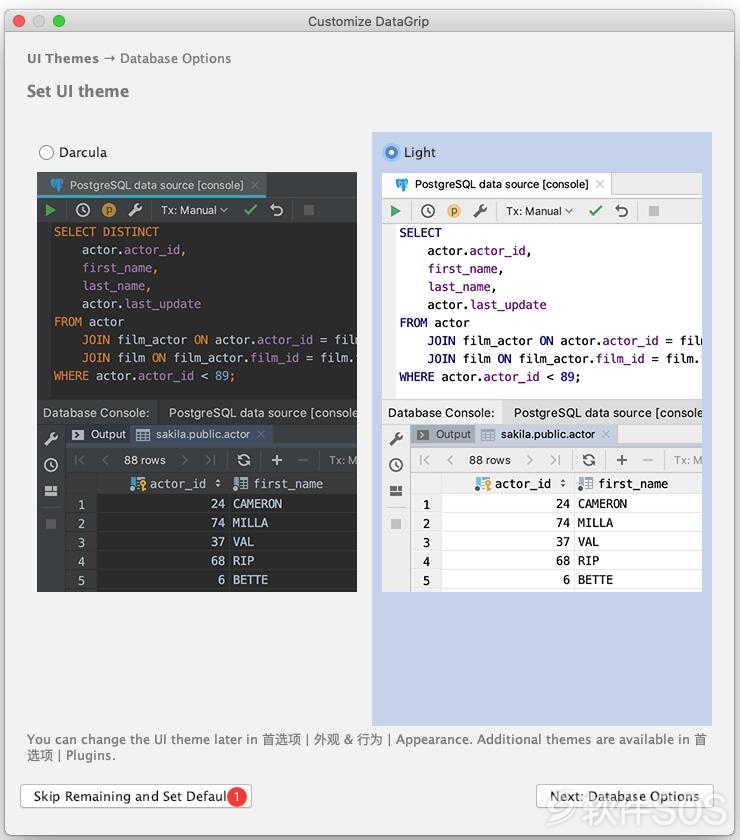This screenshot has height=840, width=740.
Task: Select sakila.public.actor tab in Darcula preview
Action: pos(200,434)
